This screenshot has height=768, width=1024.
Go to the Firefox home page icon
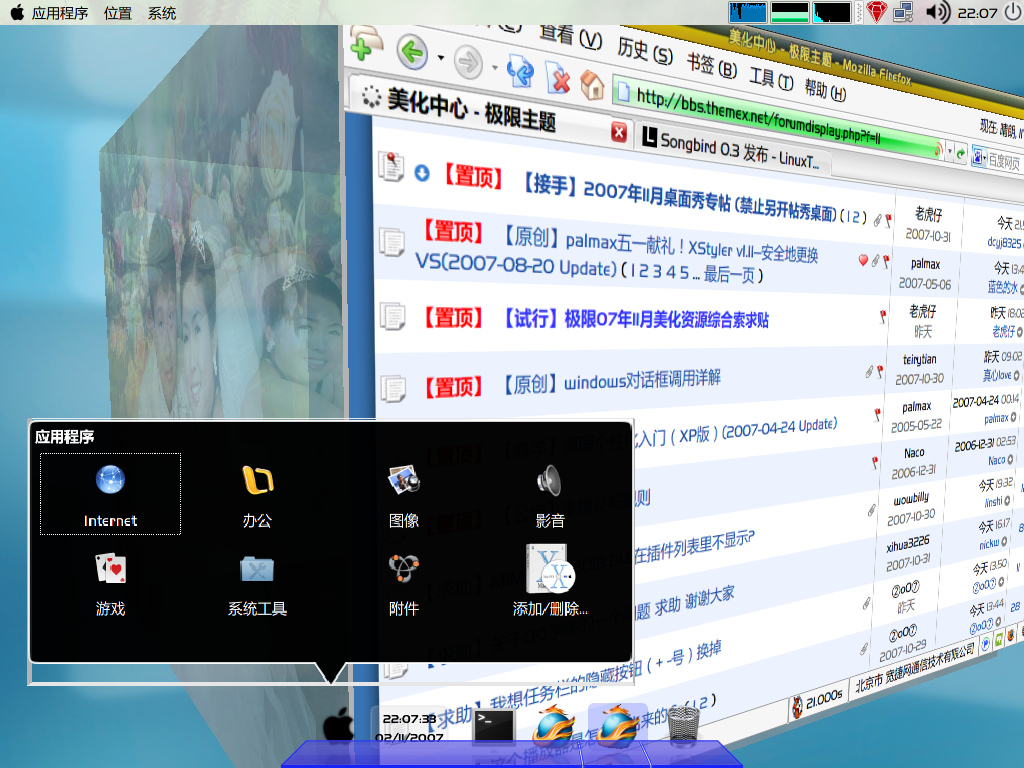(x=592, y=86)
